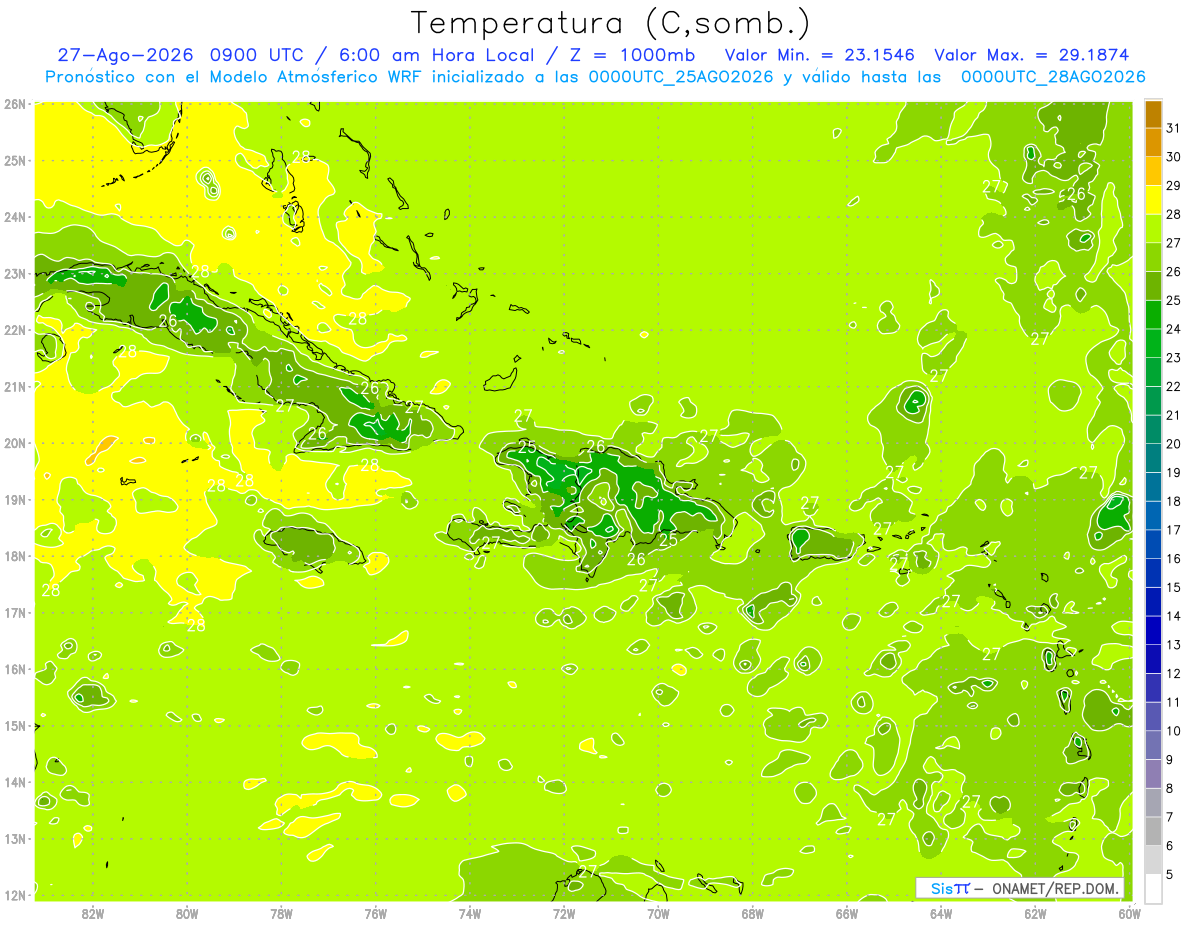Click the number 30 on the color bar
This screenshot has height=927, width=1200.
1174,157
